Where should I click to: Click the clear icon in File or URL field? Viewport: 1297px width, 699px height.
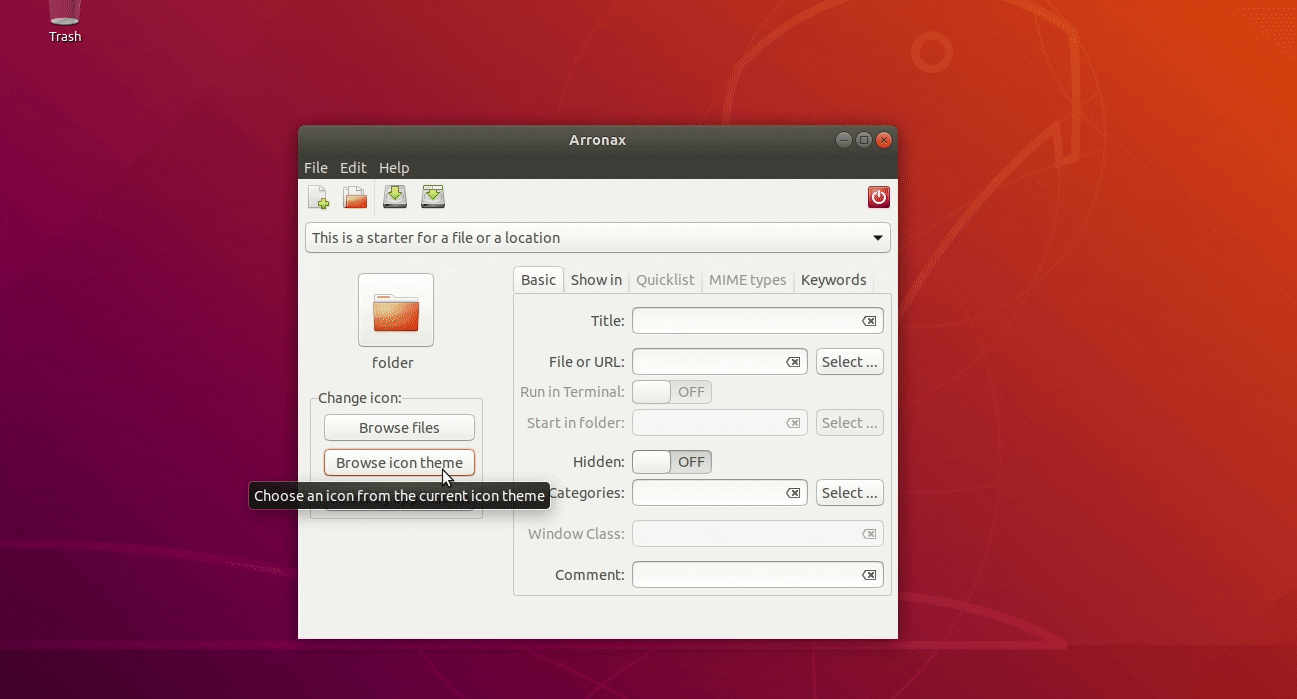(793, 362)
